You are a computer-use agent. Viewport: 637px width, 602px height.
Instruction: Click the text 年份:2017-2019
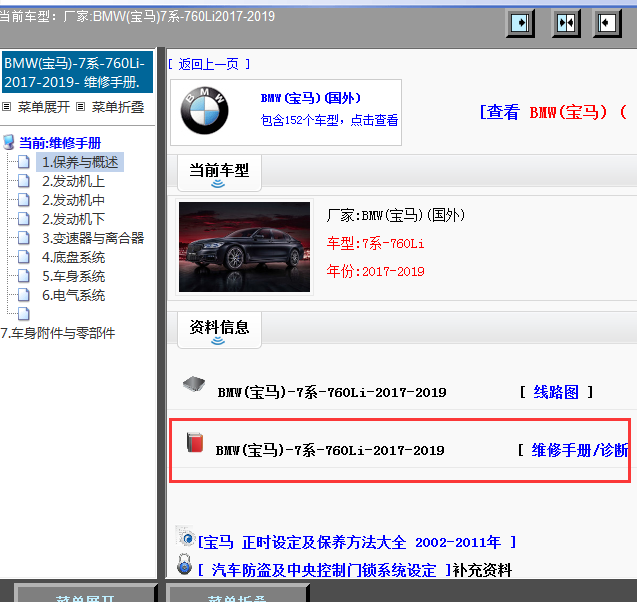click(x=376, y=271)
